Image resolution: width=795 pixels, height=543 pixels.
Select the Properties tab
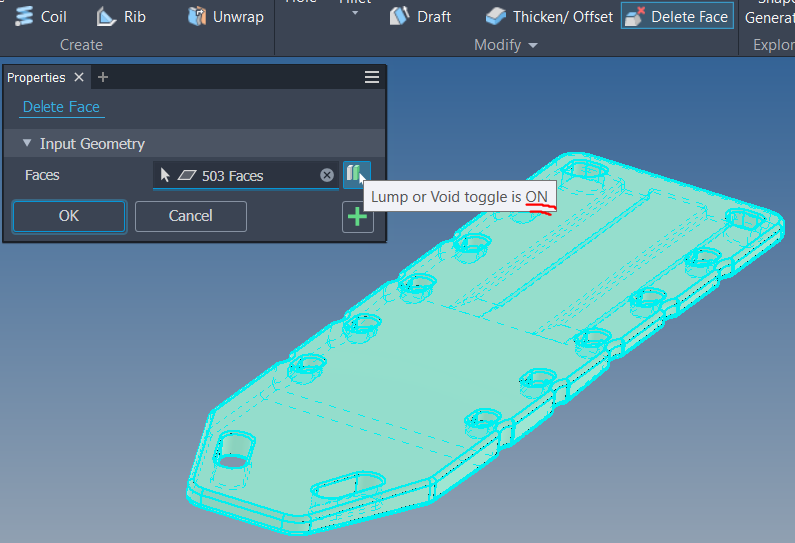(36, 77)
